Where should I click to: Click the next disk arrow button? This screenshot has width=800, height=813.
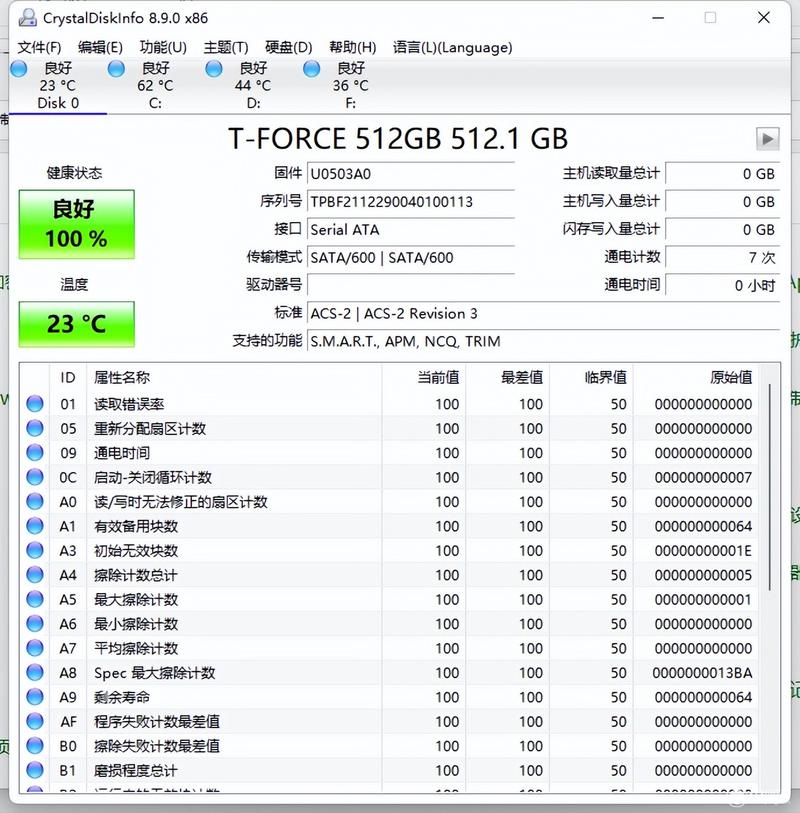click(x=767, y=139)
